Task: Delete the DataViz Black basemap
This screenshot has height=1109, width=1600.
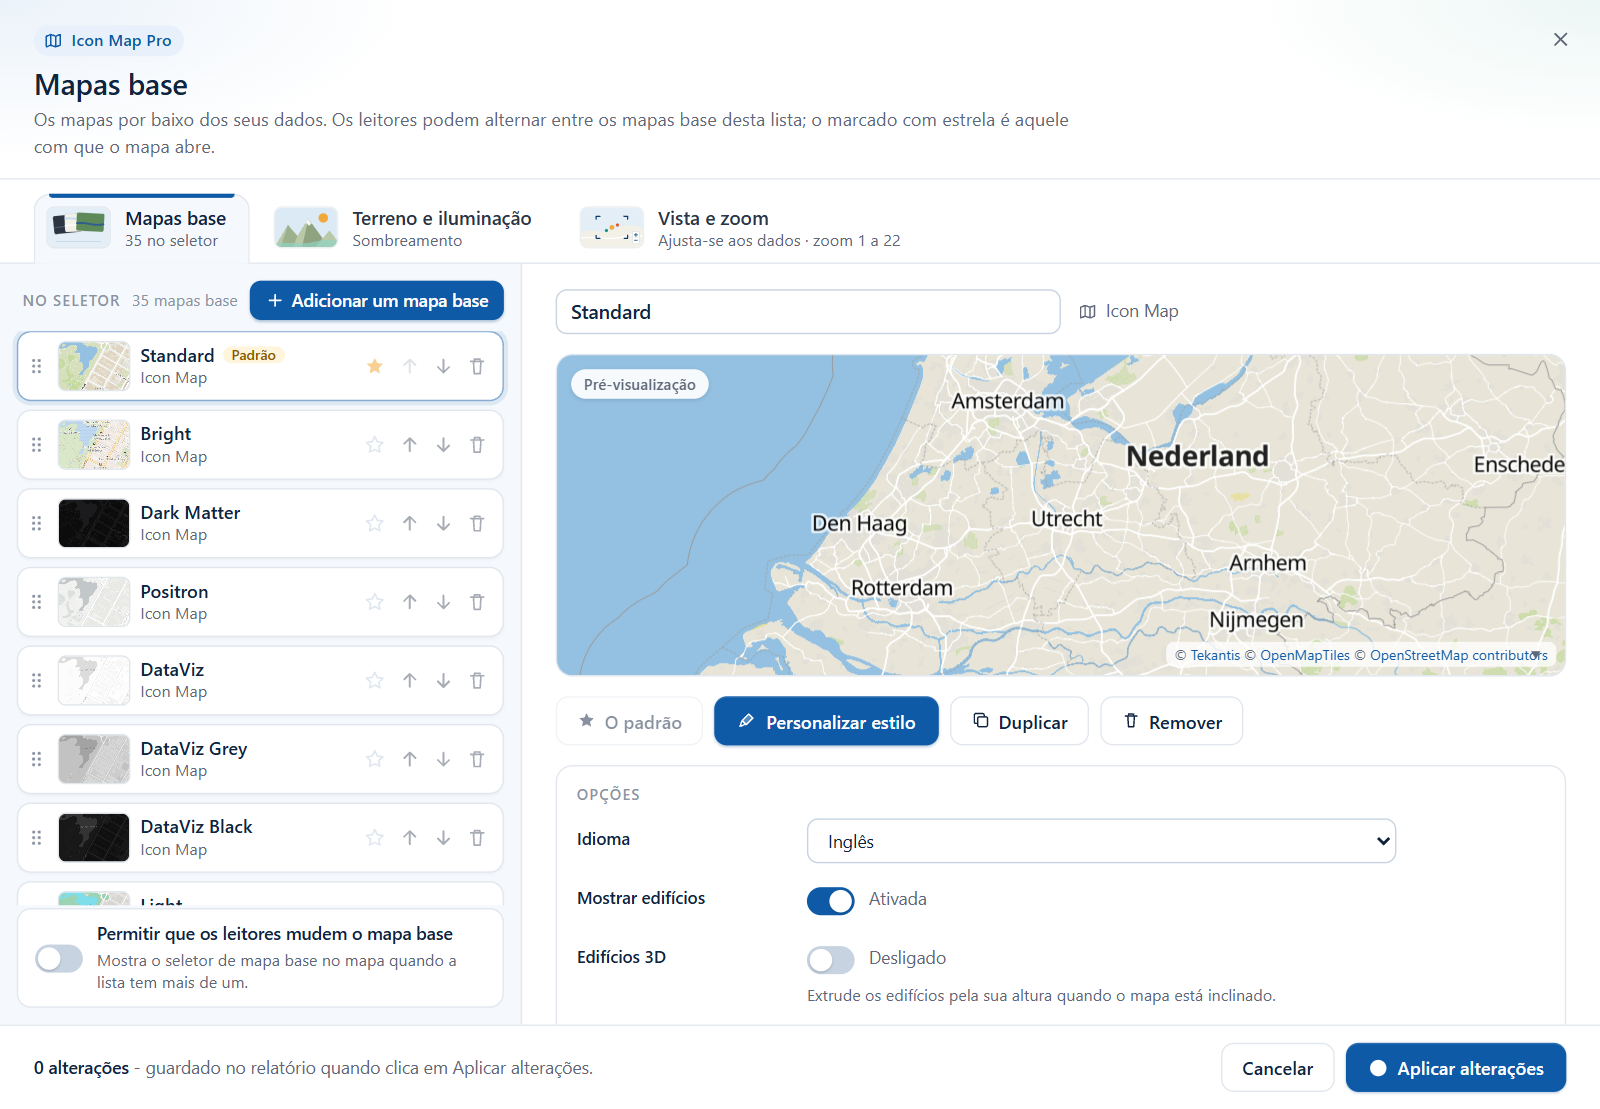Action: pyautogui.click(x=477, y=837)
